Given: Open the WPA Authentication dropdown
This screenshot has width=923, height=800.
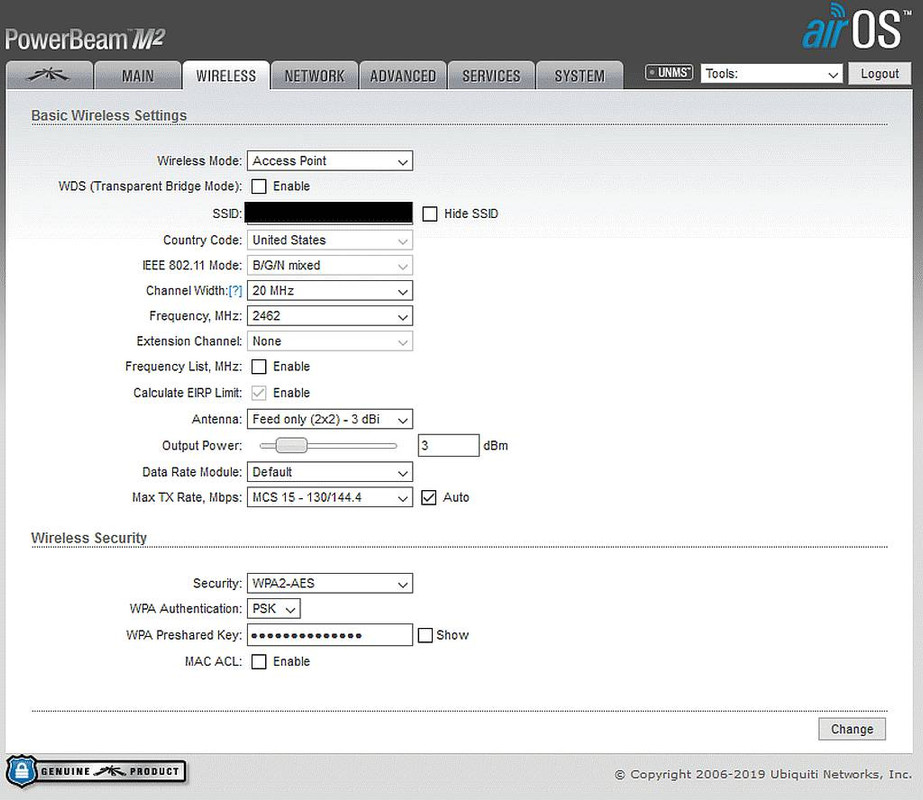Looking at the screenshot, I should [x=274, y=609].
